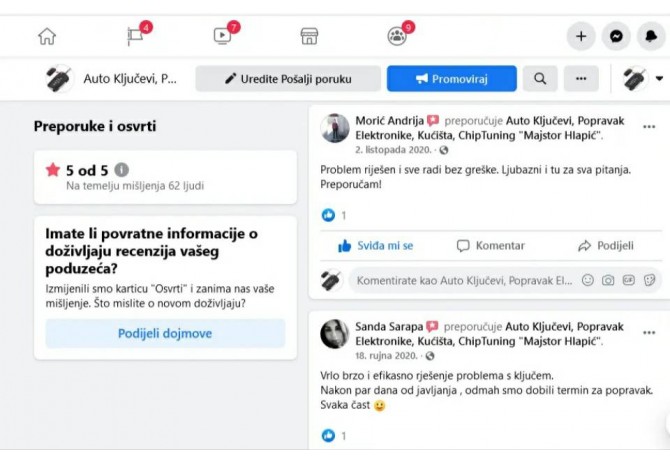This screenshot has width=670, height=464.
Task: Click Sviđa mi se on Morić's review
Action: (376, 246)
